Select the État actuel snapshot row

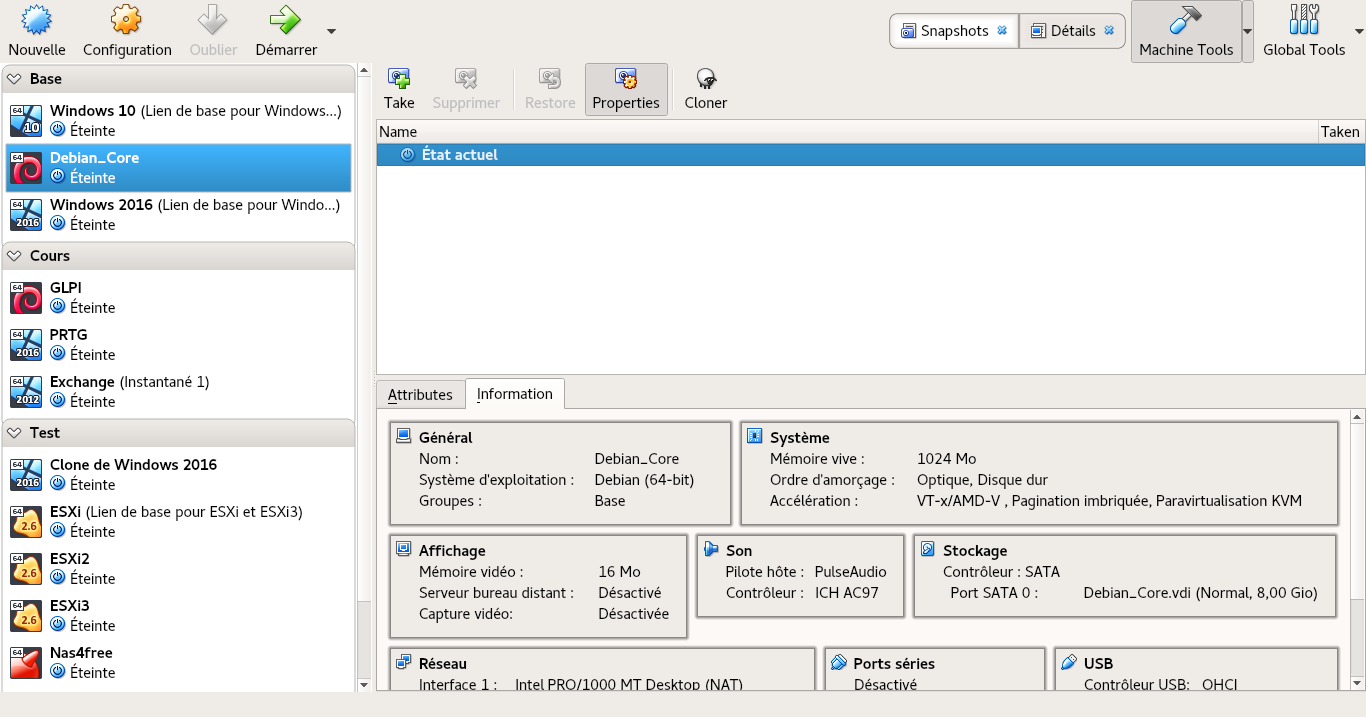tap(870, 155)
